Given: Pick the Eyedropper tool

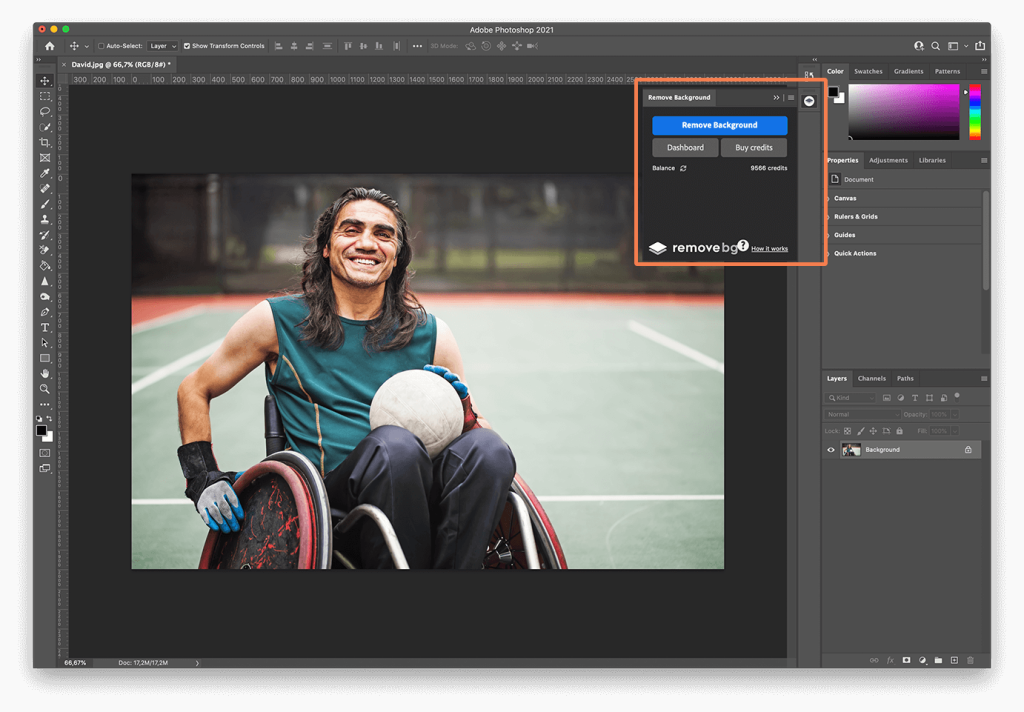Looking at the screenshot, I should (x=45, y=173).
